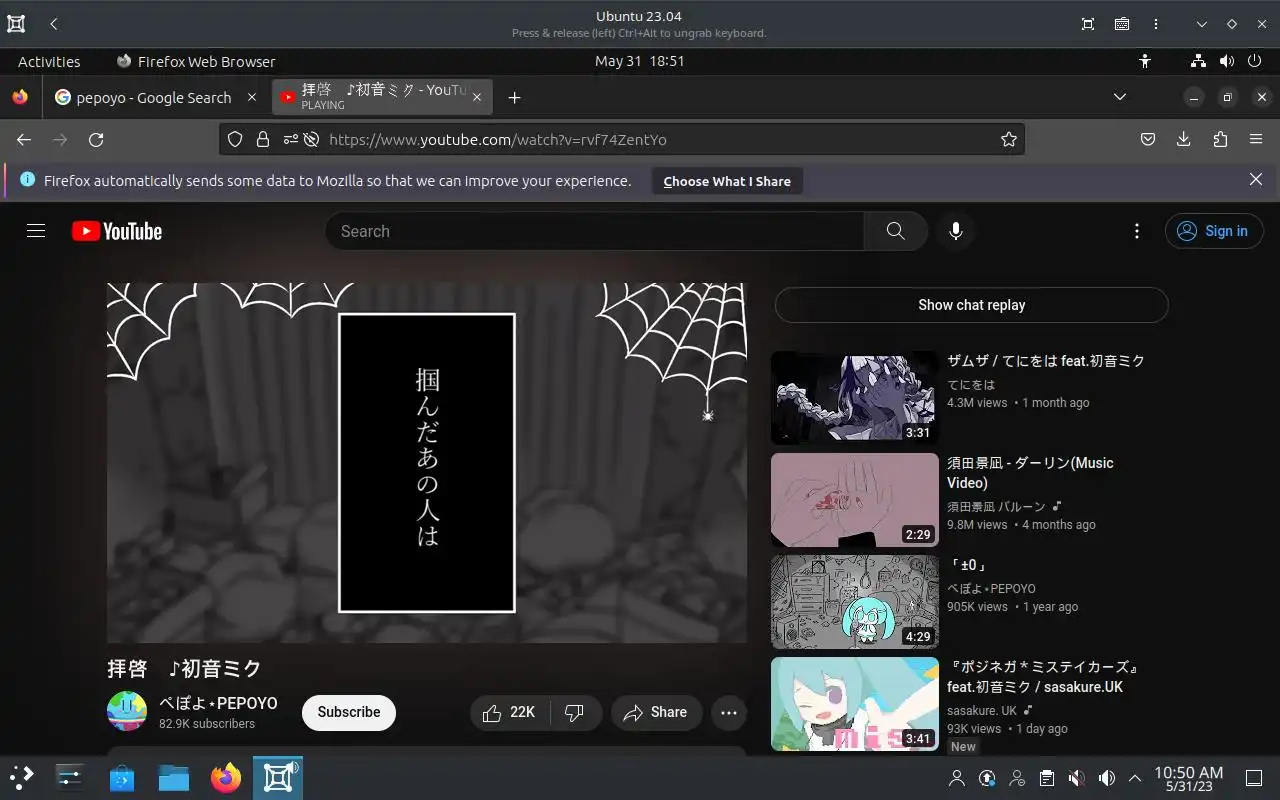The height and width of the screenshot is (800, 1280).
Task: Go to the YouTube home logo
Action: coord(117,231)
